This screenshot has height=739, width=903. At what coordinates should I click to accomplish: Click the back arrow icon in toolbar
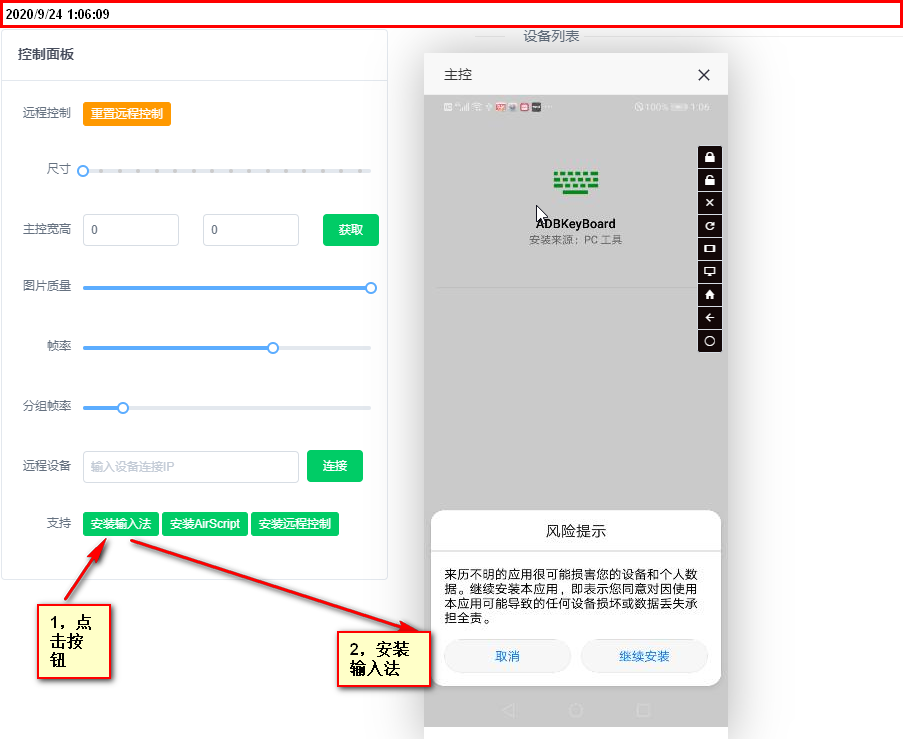[710, 318]
